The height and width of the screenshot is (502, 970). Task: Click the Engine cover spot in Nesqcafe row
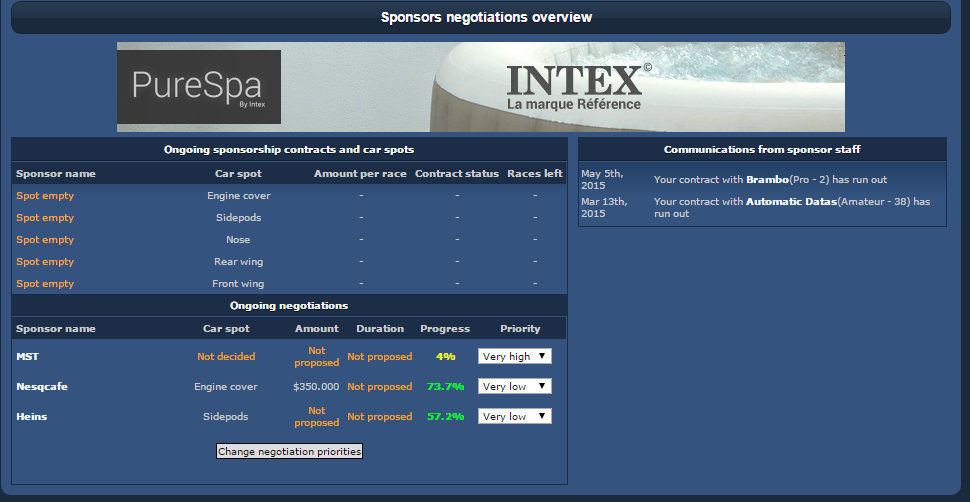point(226,387)
